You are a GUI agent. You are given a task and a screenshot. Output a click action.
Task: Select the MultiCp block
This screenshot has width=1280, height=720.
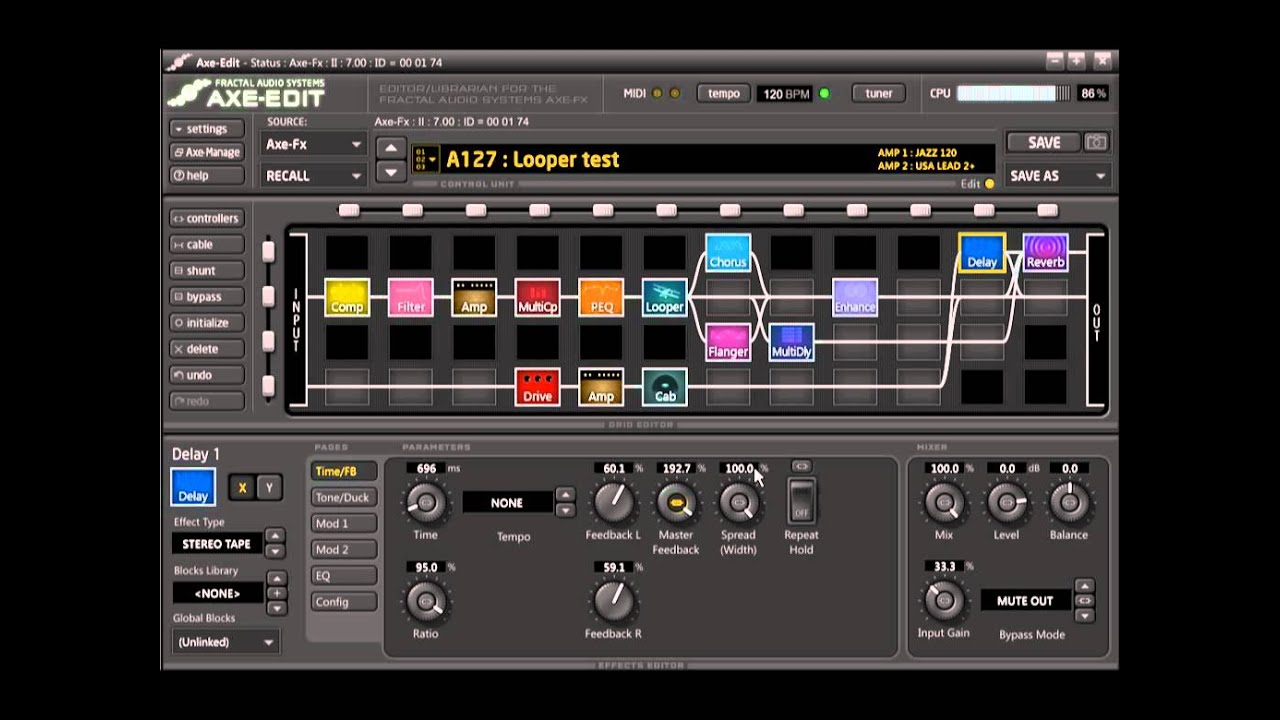[538, 297]
